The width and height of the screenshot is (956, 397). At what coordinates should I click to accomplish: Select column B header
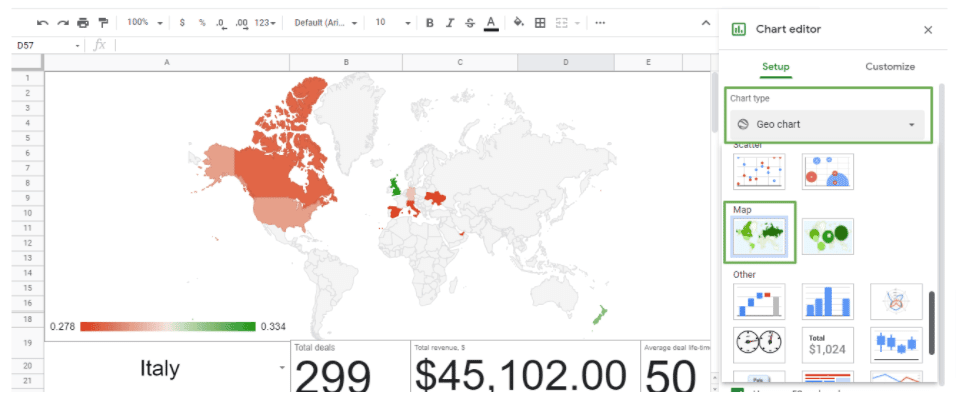(346, 62)
